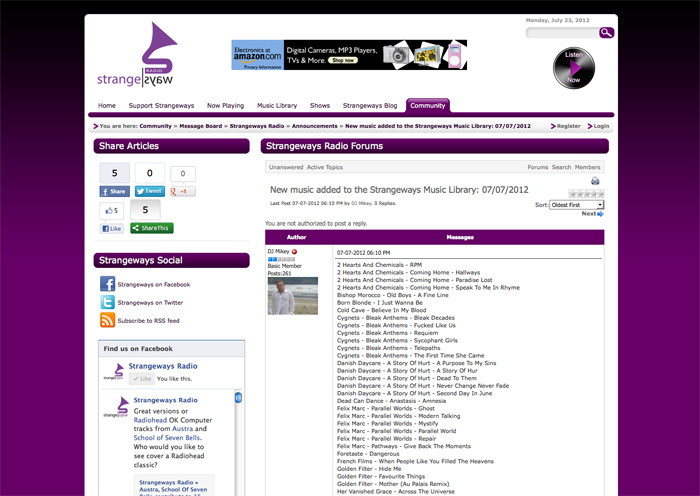Rate the thread using the star rating
Screen dimensions: 700x496
586,194
